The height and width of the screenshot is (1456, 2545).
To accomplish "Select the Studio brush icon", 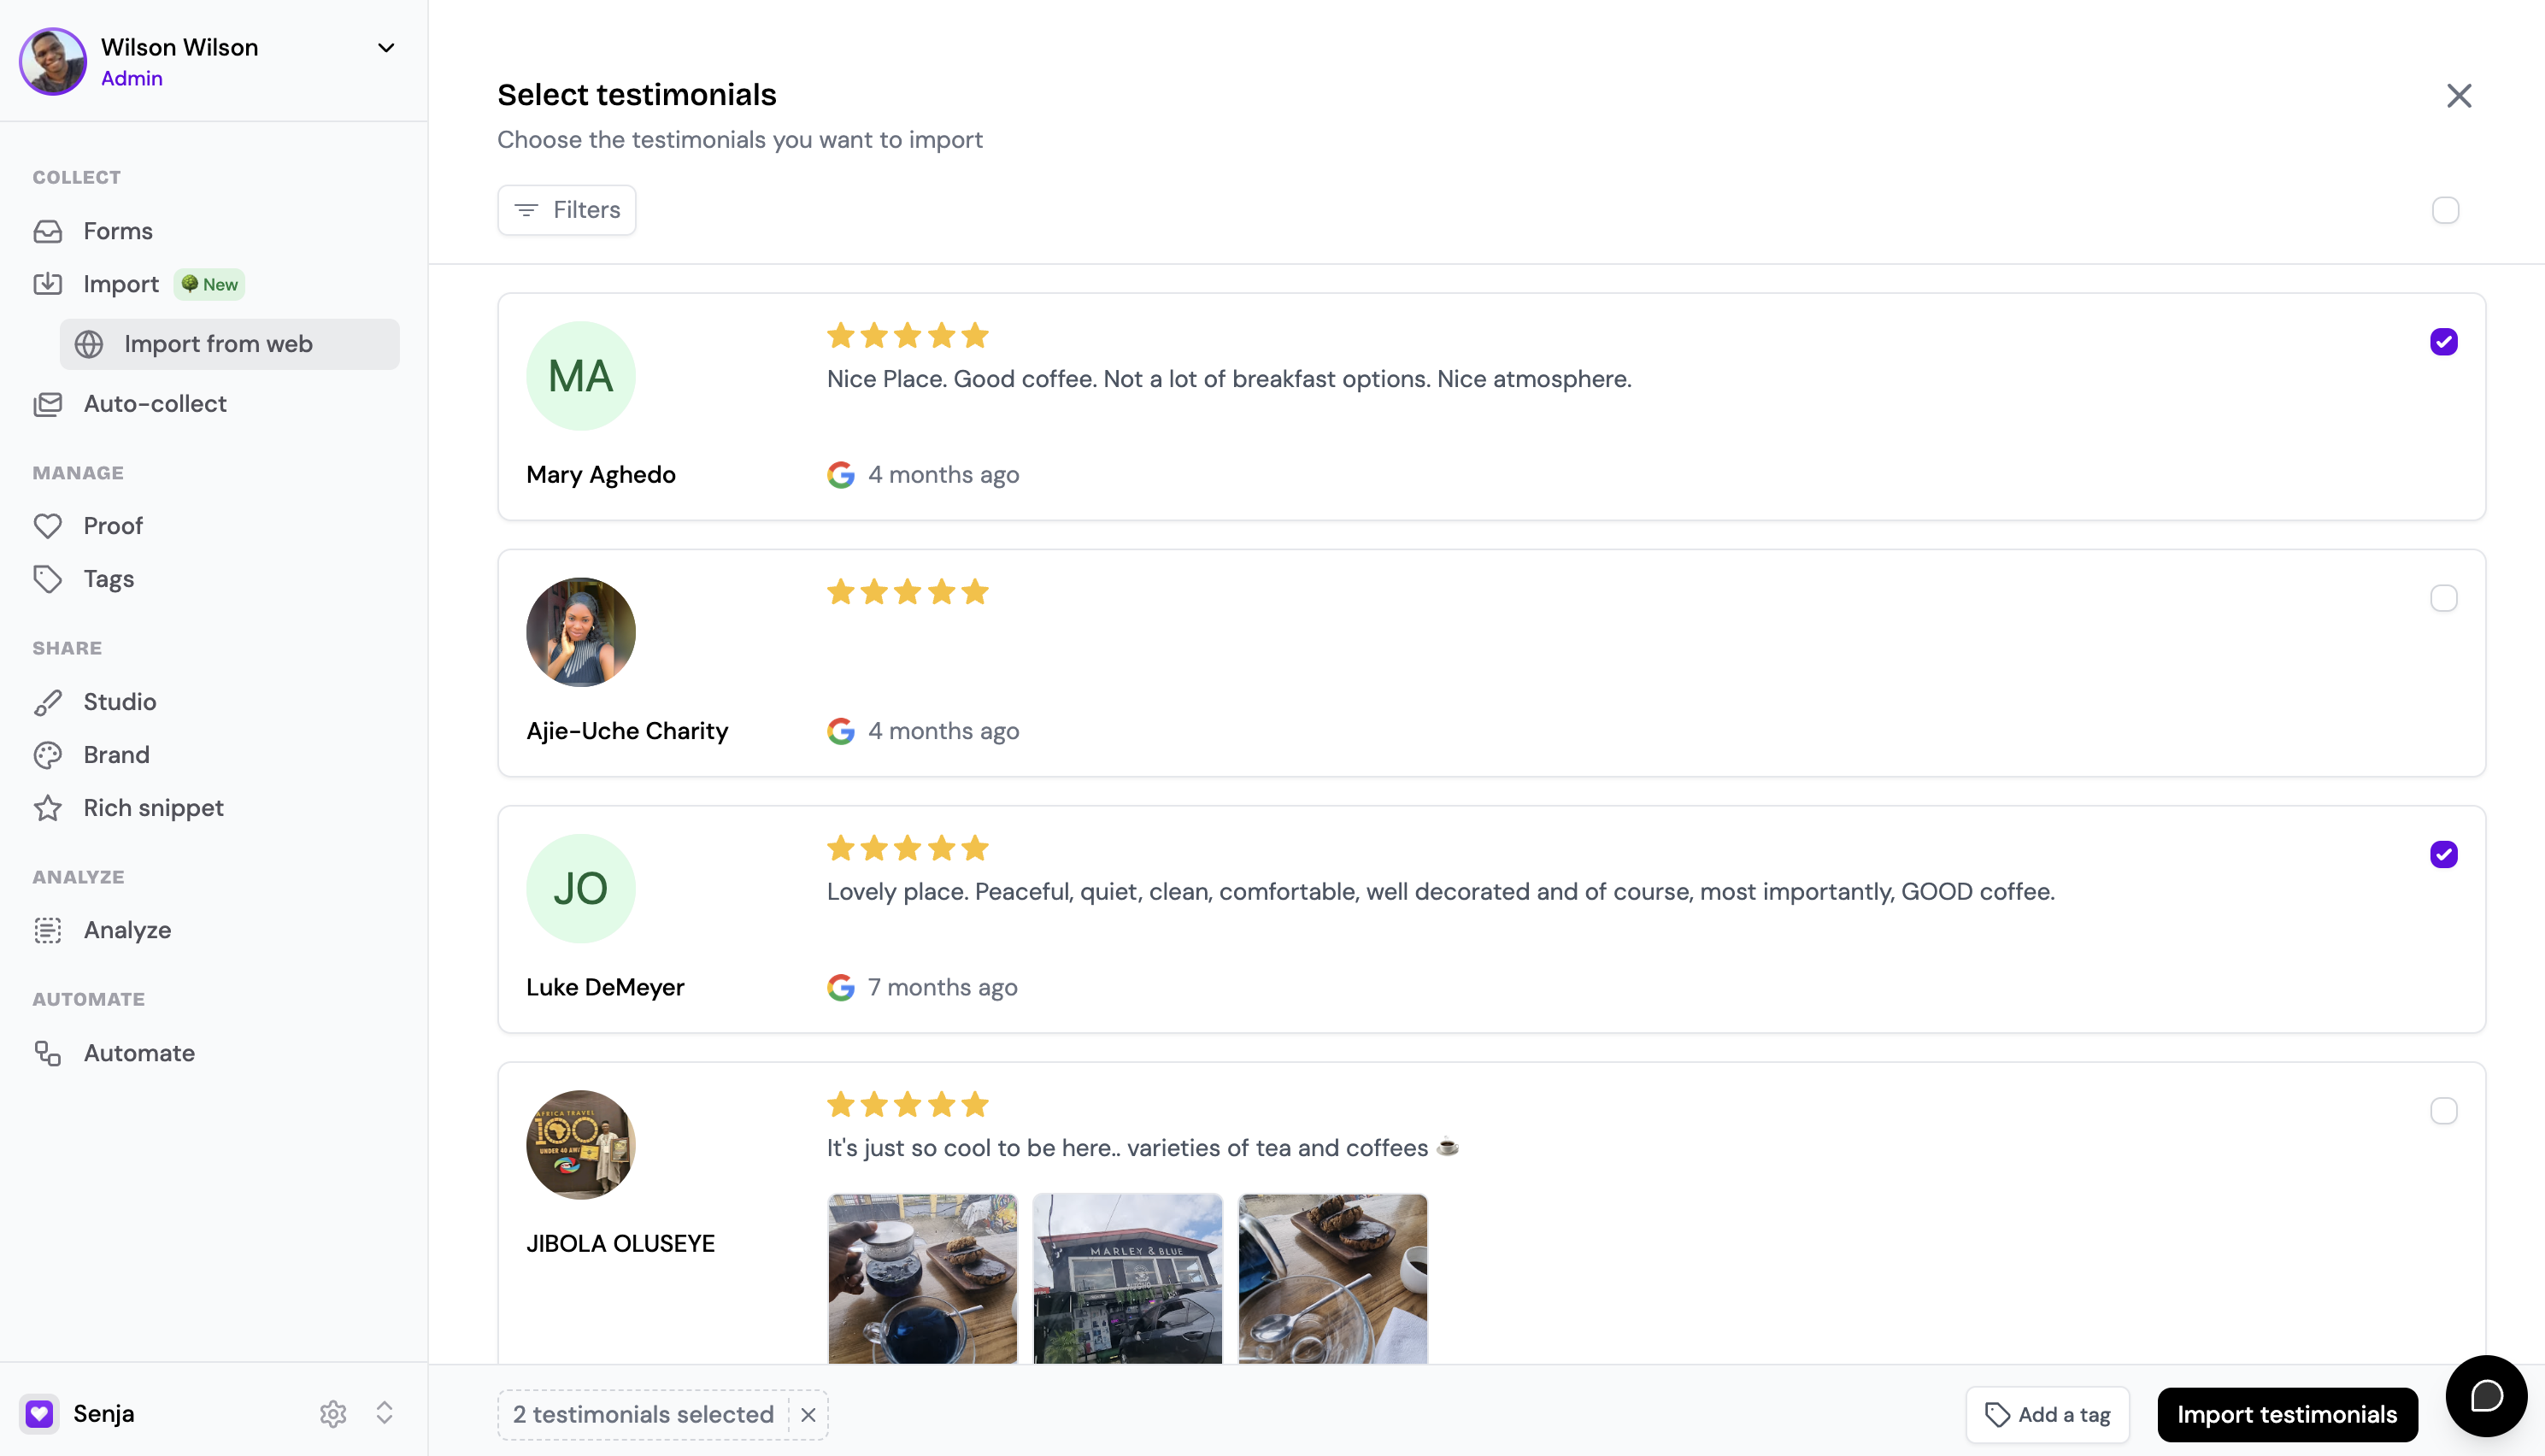I will coord(47,702).
